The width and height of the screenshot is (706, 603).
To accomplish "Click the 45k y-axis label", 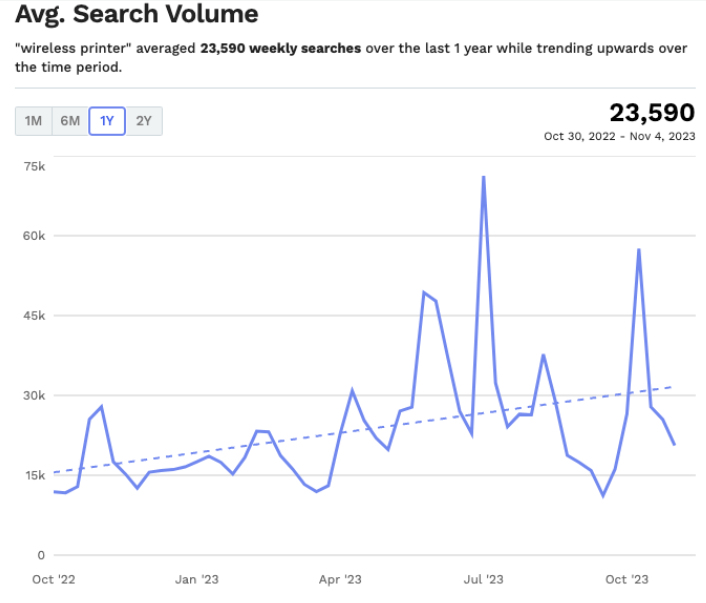I will pos(35,316).
